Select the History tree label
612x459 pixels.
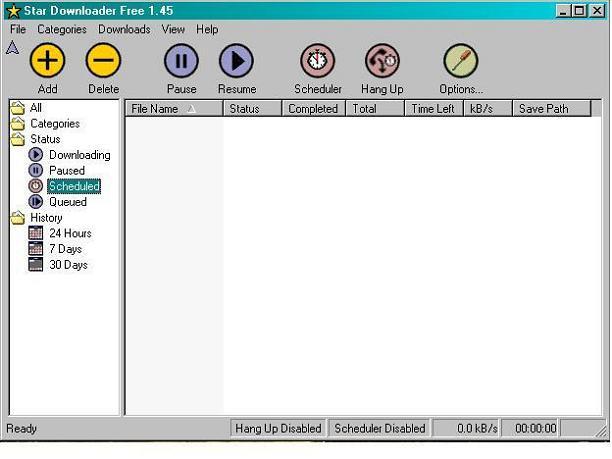(46, 218)
